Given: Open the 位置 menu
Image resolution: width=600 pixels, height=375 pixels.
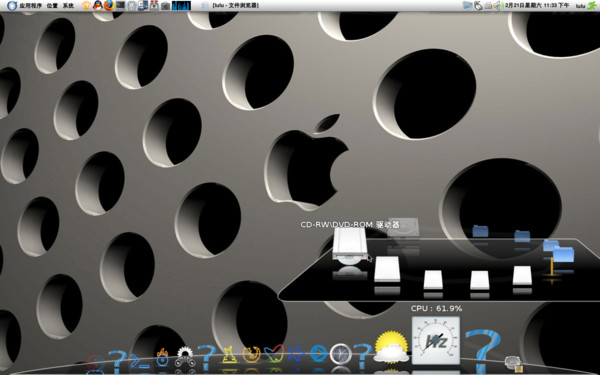Looking at the screenshot, I should click(x=52, y=6).
